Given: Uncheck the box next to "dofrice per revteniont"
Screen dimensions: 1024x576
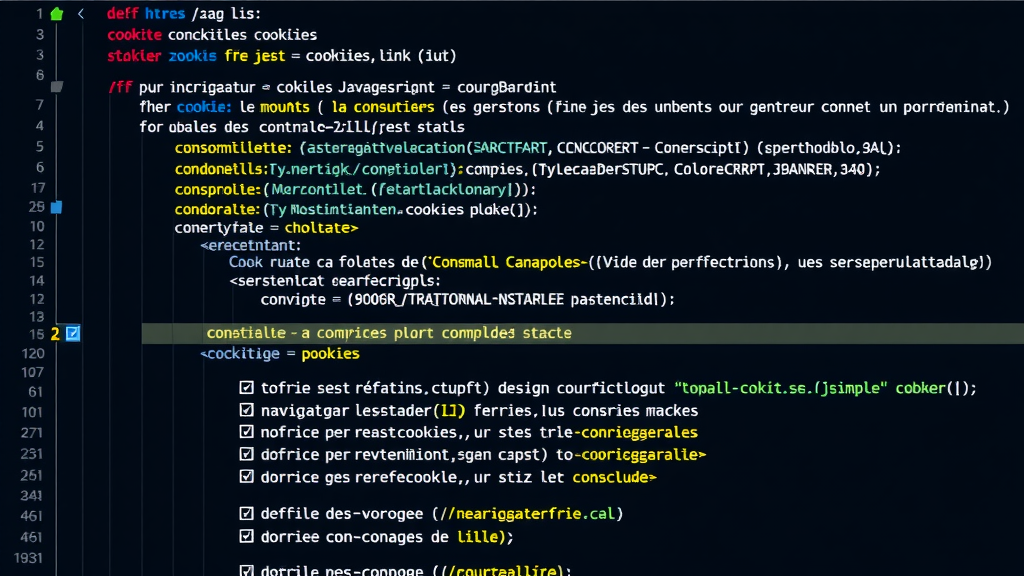Looking at the screenshot, I should click(246, 455).
